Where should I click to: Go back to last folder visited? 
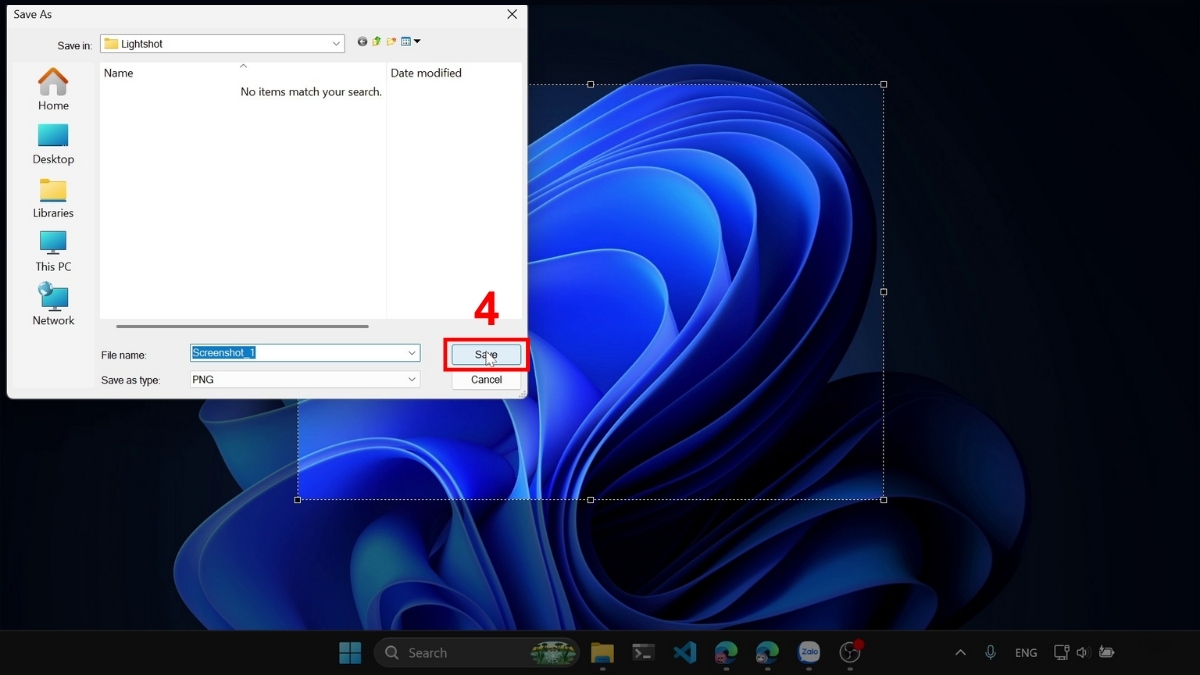click(363, 42)
